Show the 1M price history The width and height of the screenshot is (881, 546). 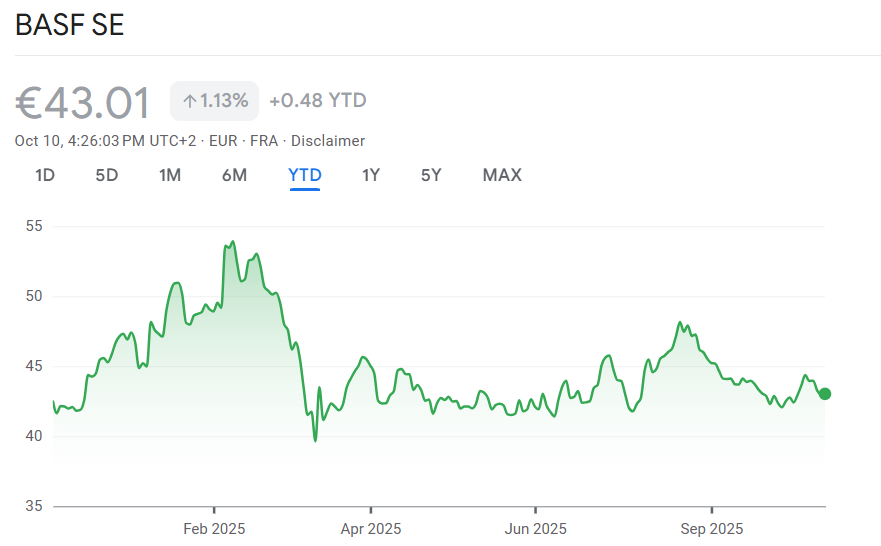pos(170,175)
